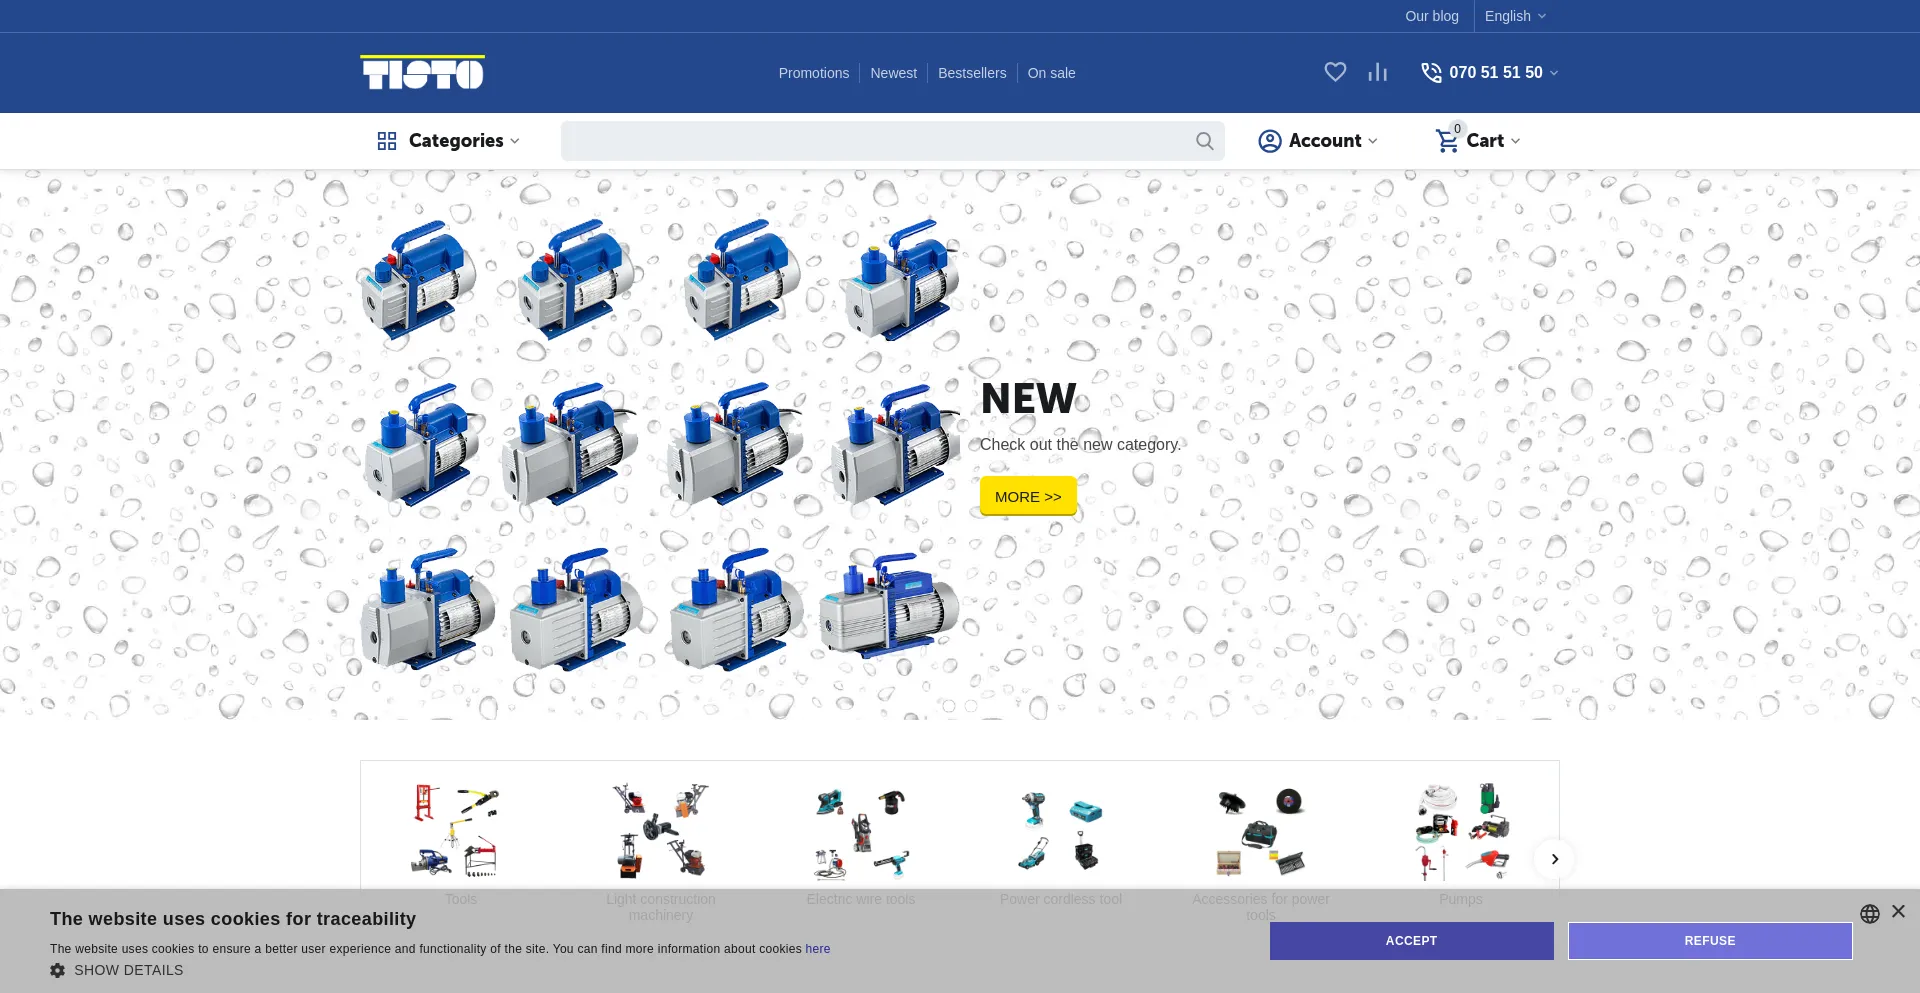The image size is (1920, 993).
Task: Accept cookies with ACCEPT button
Action: [1411, 941]
